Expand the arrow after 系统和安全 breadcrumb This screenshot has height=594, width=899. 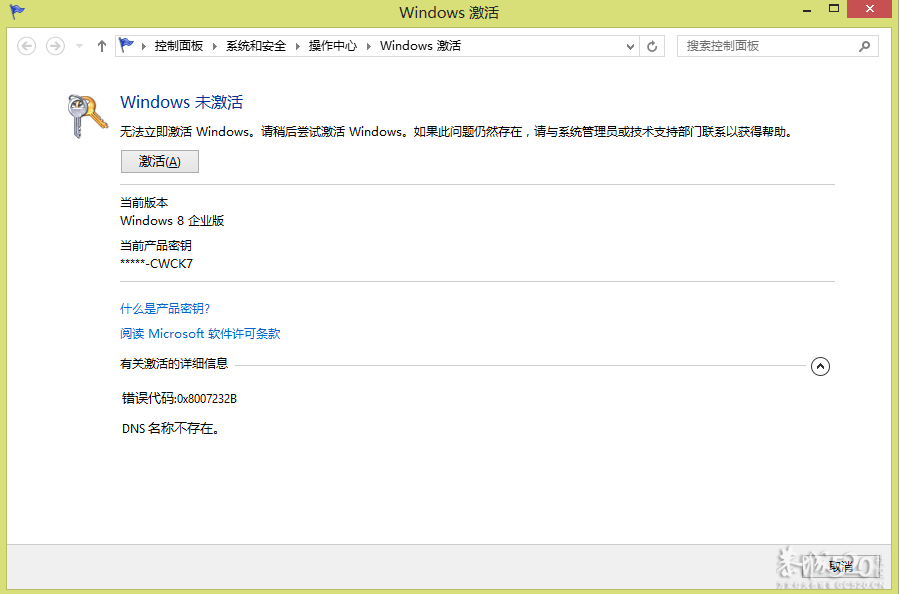coord(298,46)
